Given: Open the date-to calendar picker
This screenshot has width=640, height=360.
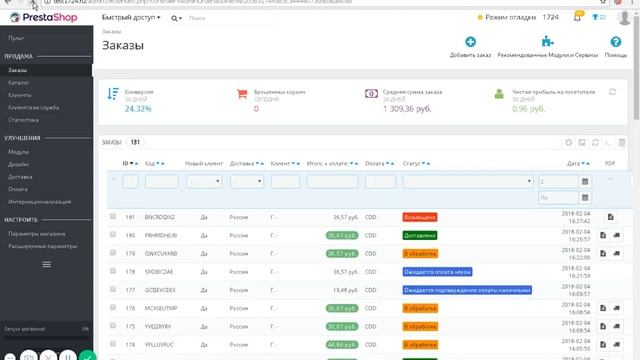Looking at the screenshot, I should (x=584, y=198).
